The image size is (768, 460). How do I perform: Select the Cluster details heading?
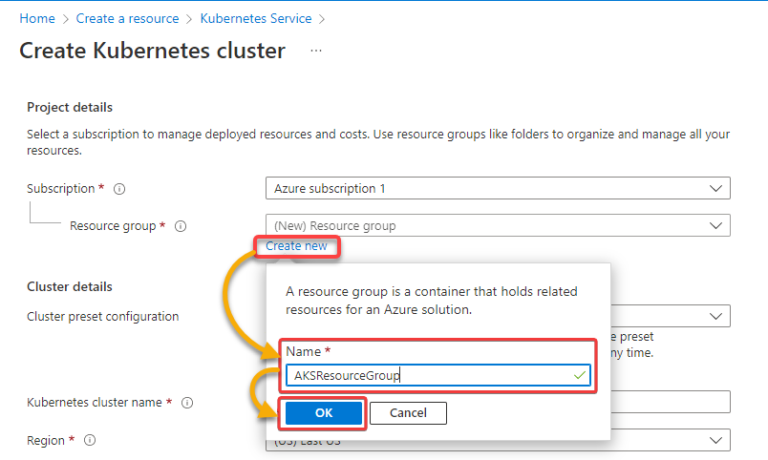(70, 287)
